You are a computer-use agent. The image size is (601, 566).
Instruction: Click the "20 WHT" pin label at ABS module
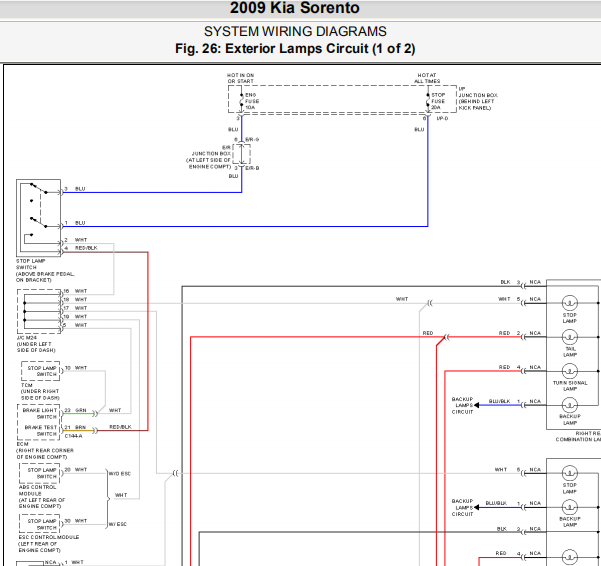pyautogui.click(x=76, y=470)
